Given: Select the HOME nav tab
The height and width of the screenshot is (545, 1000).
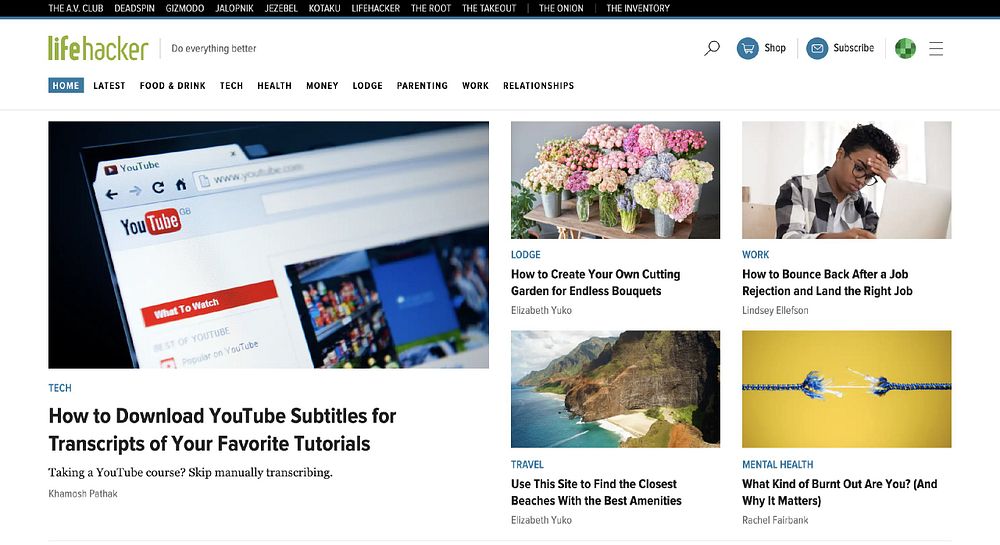Looking at the screenshot, I should tap(66, 85).
